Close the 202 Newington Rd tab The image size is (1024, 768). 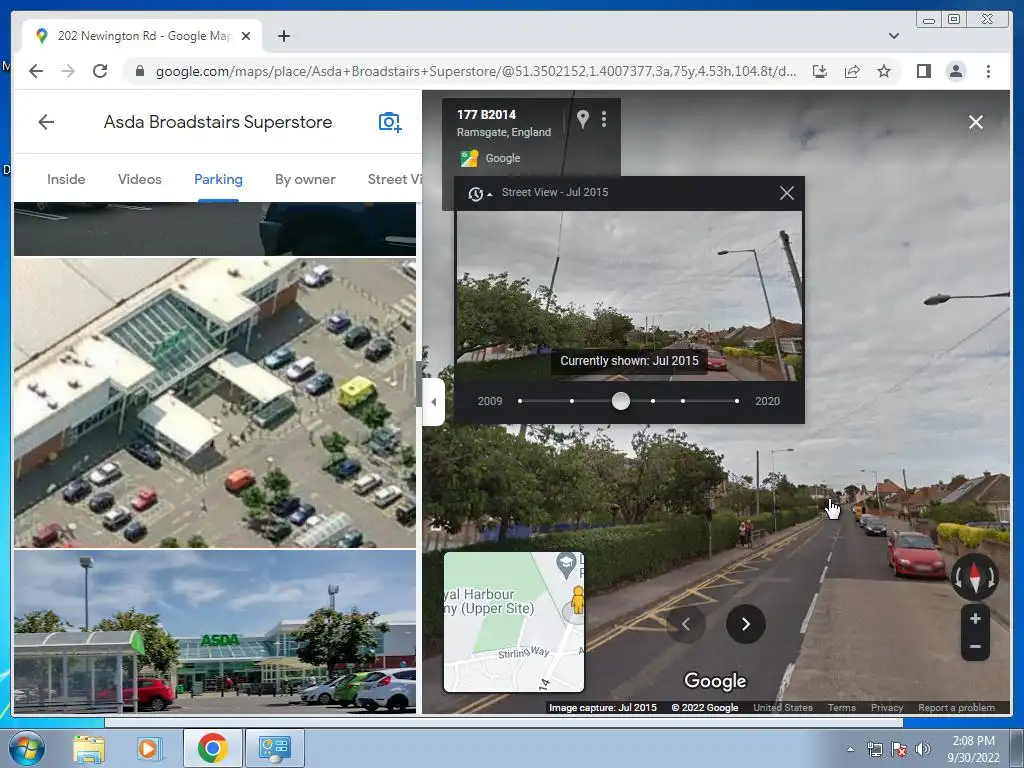click(x=246, y=36)
